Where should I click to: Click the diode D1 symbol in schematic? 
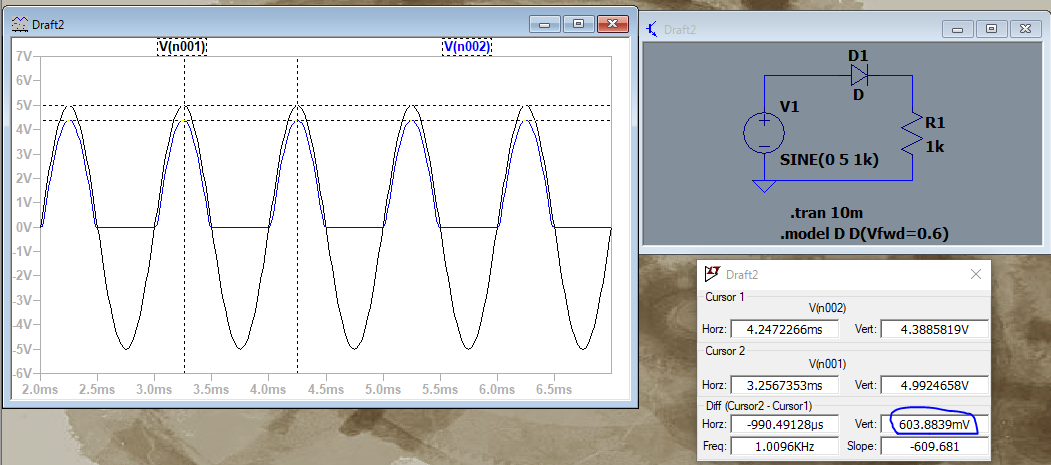pos(859,75)
